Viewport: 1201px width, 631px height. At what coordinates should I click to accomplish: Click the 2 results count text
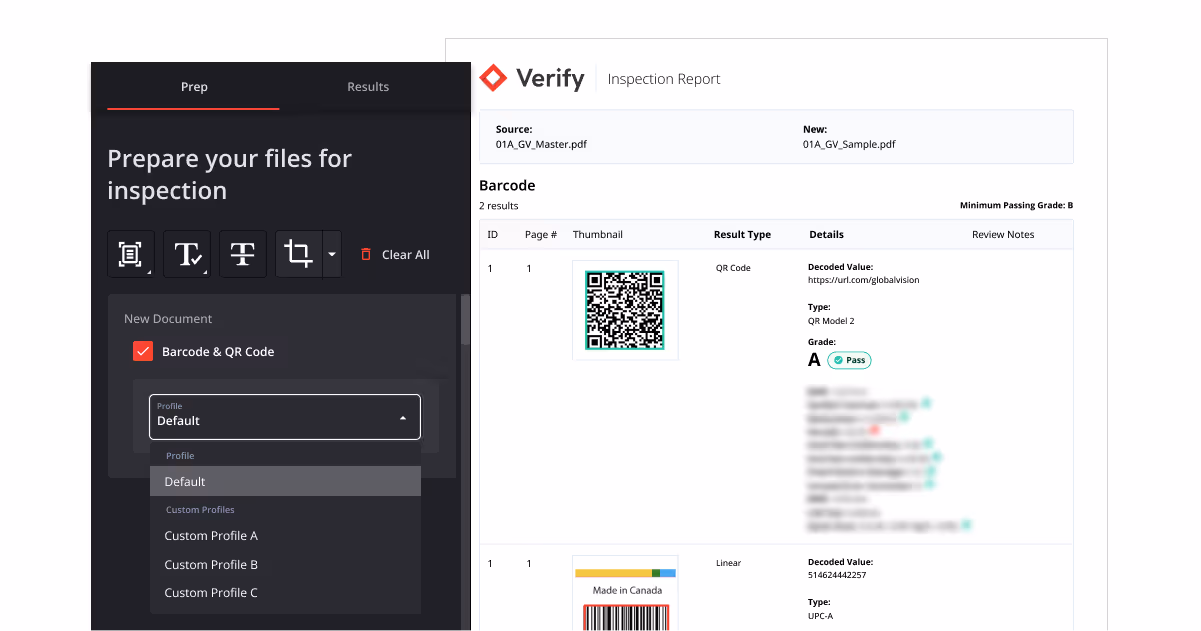pyautogui.click(x=499, y=206)
